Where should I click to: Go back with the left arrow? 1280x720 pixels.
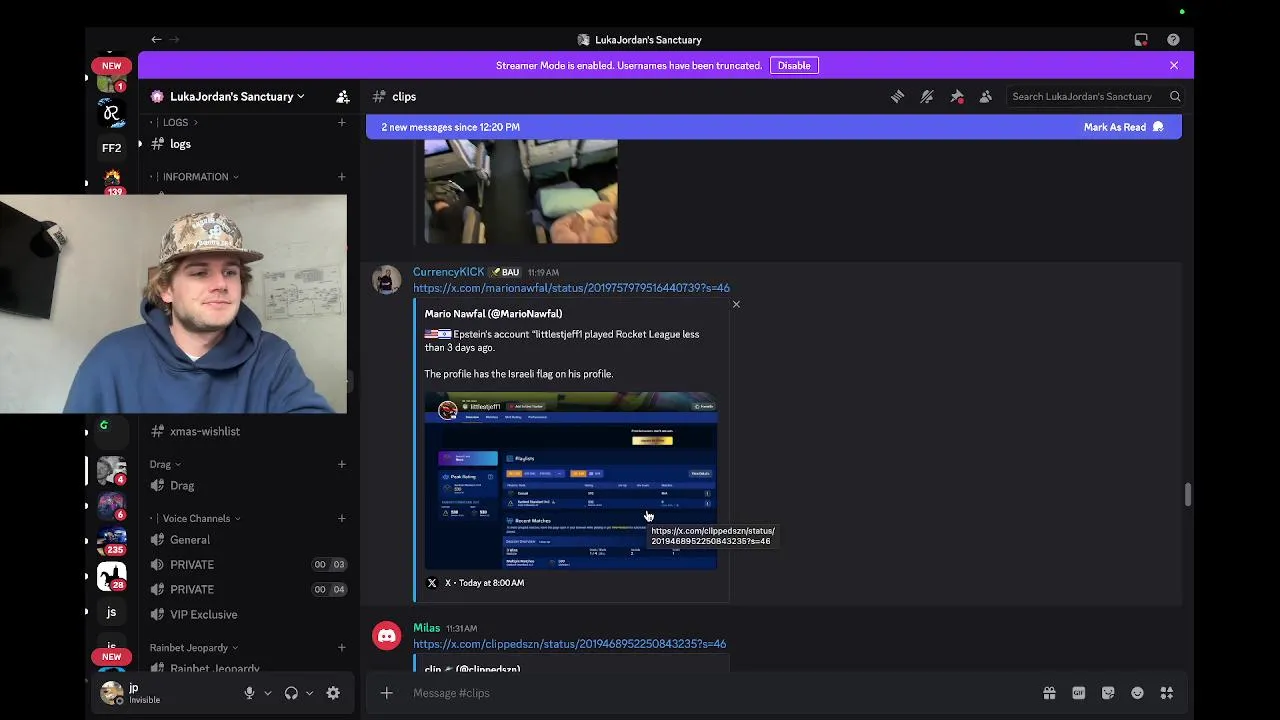click(156, 40)
